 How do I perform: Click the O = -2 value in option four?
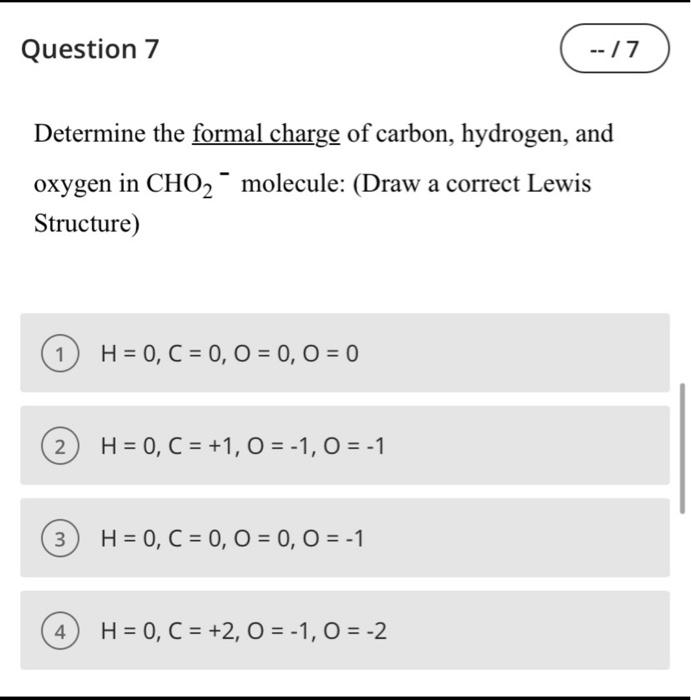point(355,631)
